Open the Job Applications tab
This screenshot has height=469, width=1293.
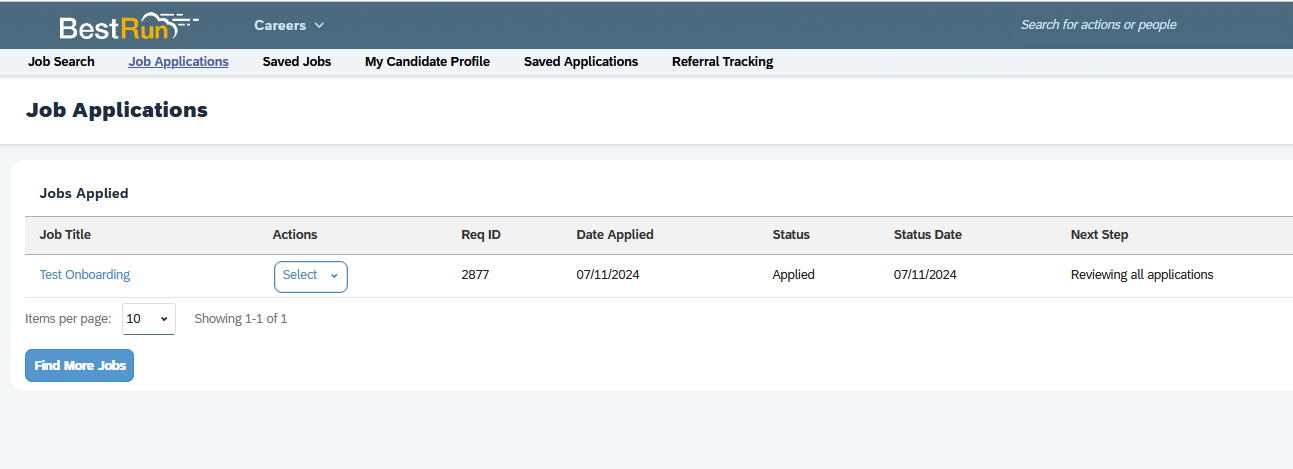(x=178, y=62)
